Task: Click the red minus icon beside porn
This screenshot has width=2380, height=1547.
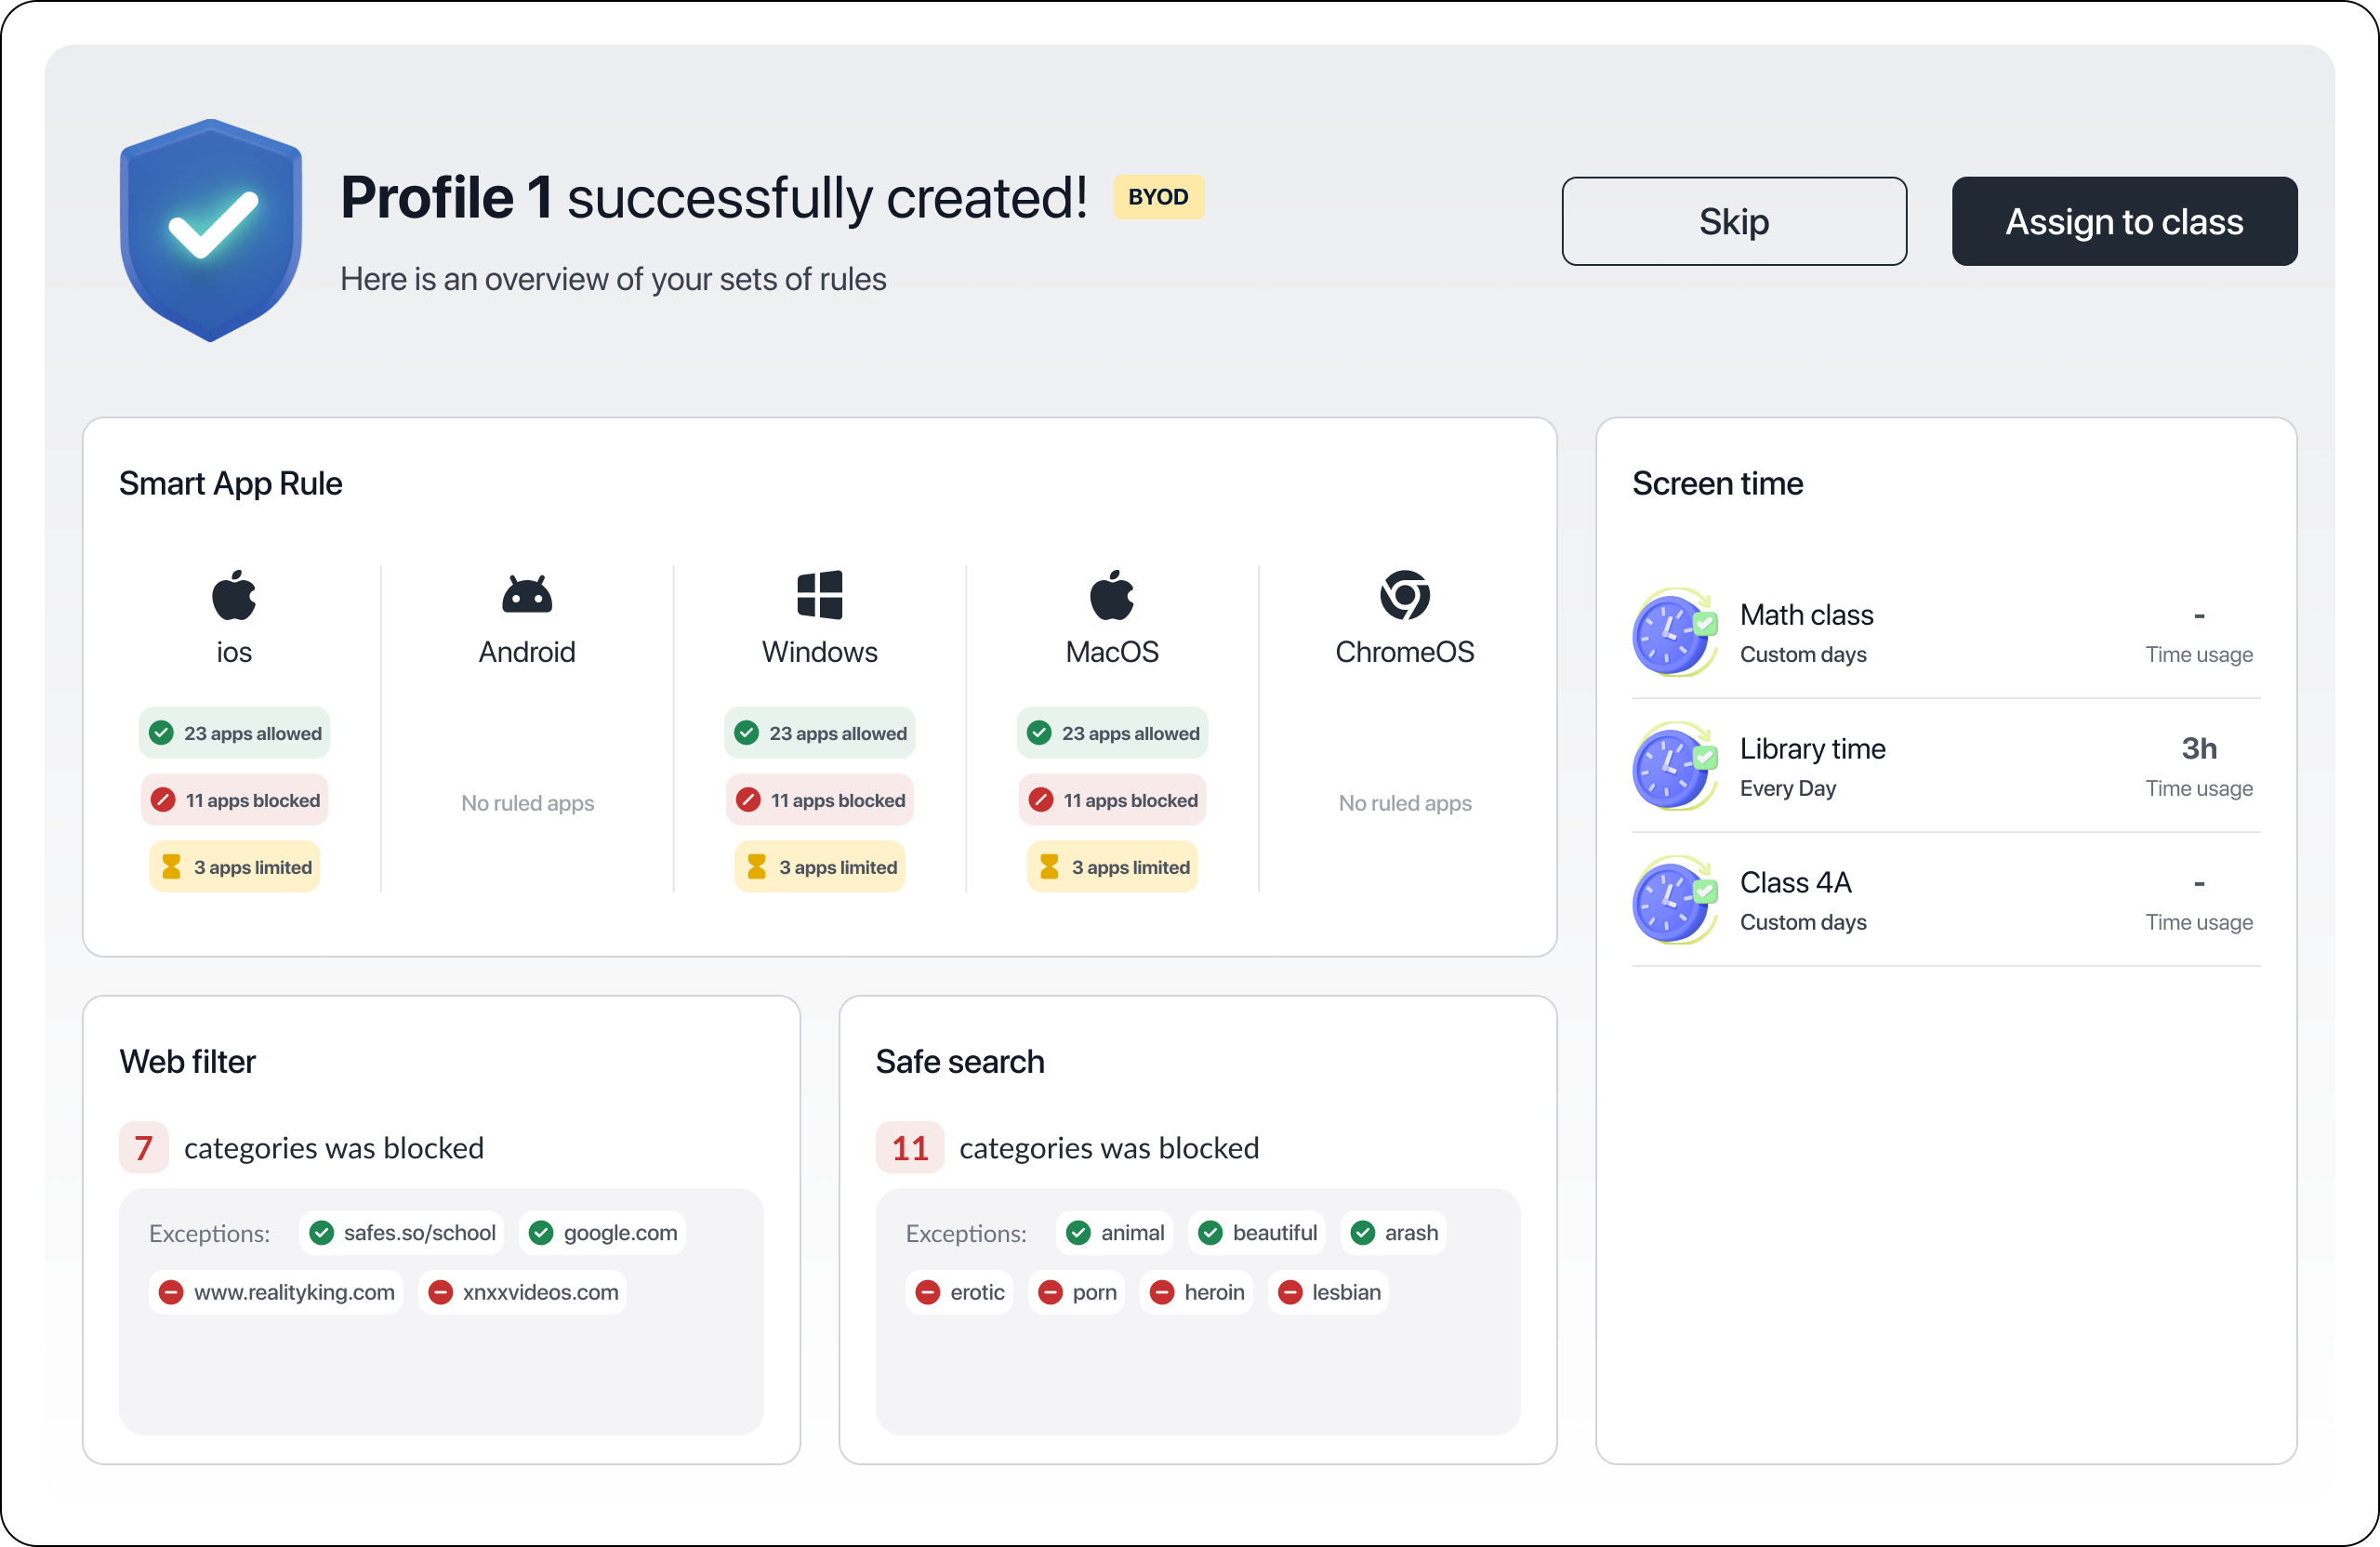Action: coord(1050,1292)
